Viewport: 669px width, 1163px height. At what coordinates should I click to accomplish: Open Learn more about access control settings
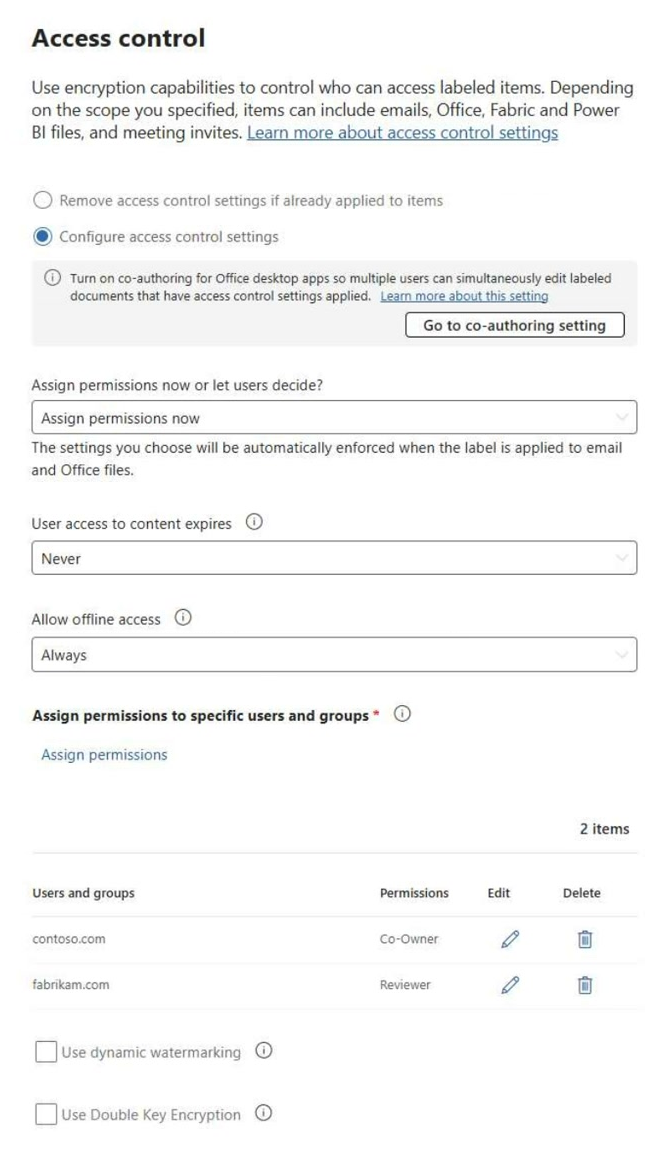pos(403,133)
